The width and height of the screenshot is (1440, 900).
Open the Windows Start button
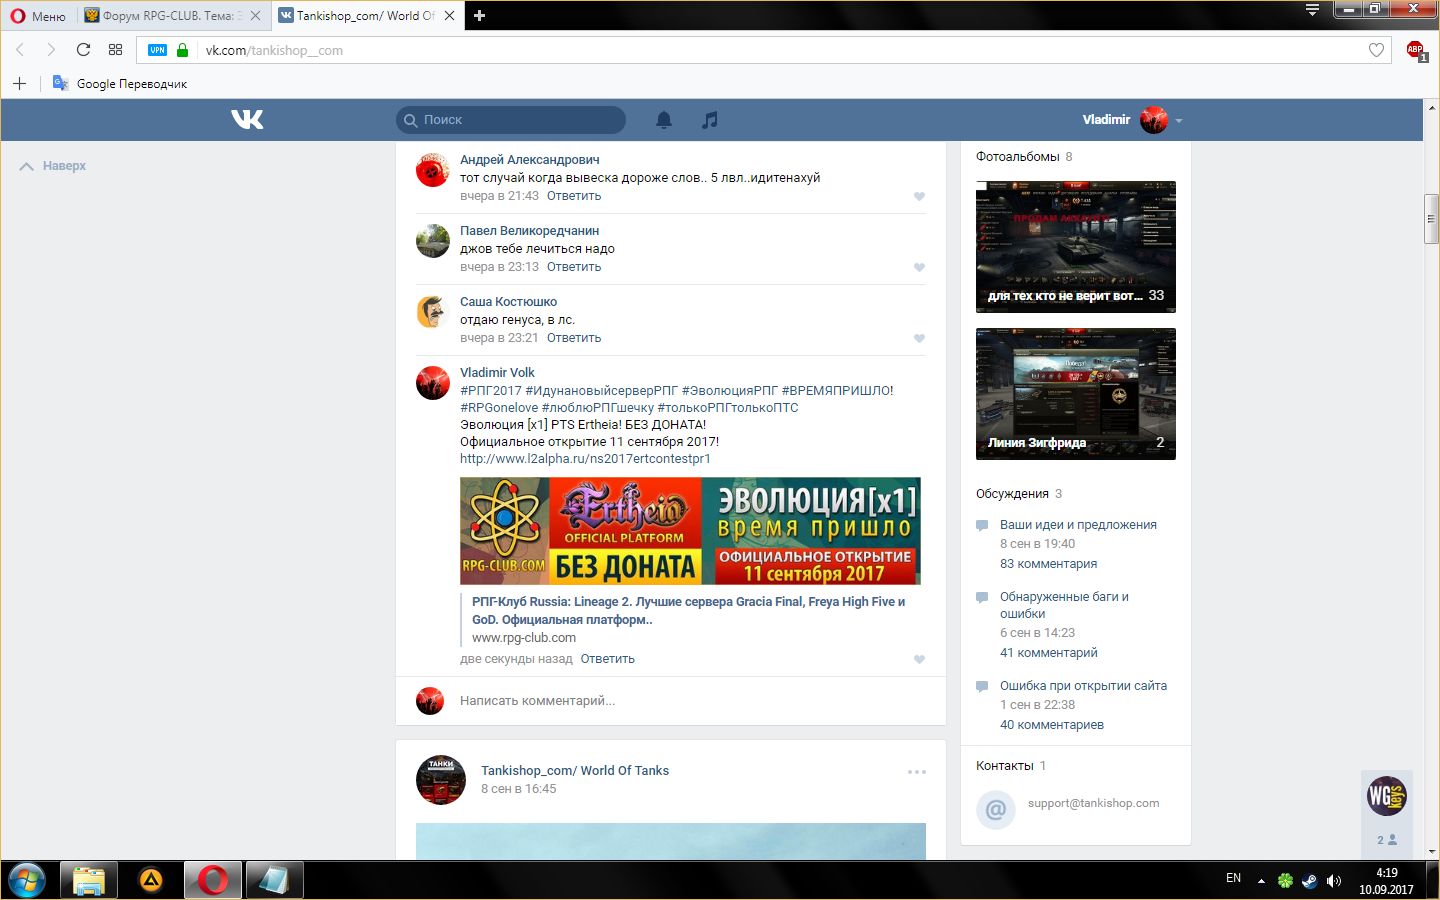pyautogui.click(x=27, y=881)
